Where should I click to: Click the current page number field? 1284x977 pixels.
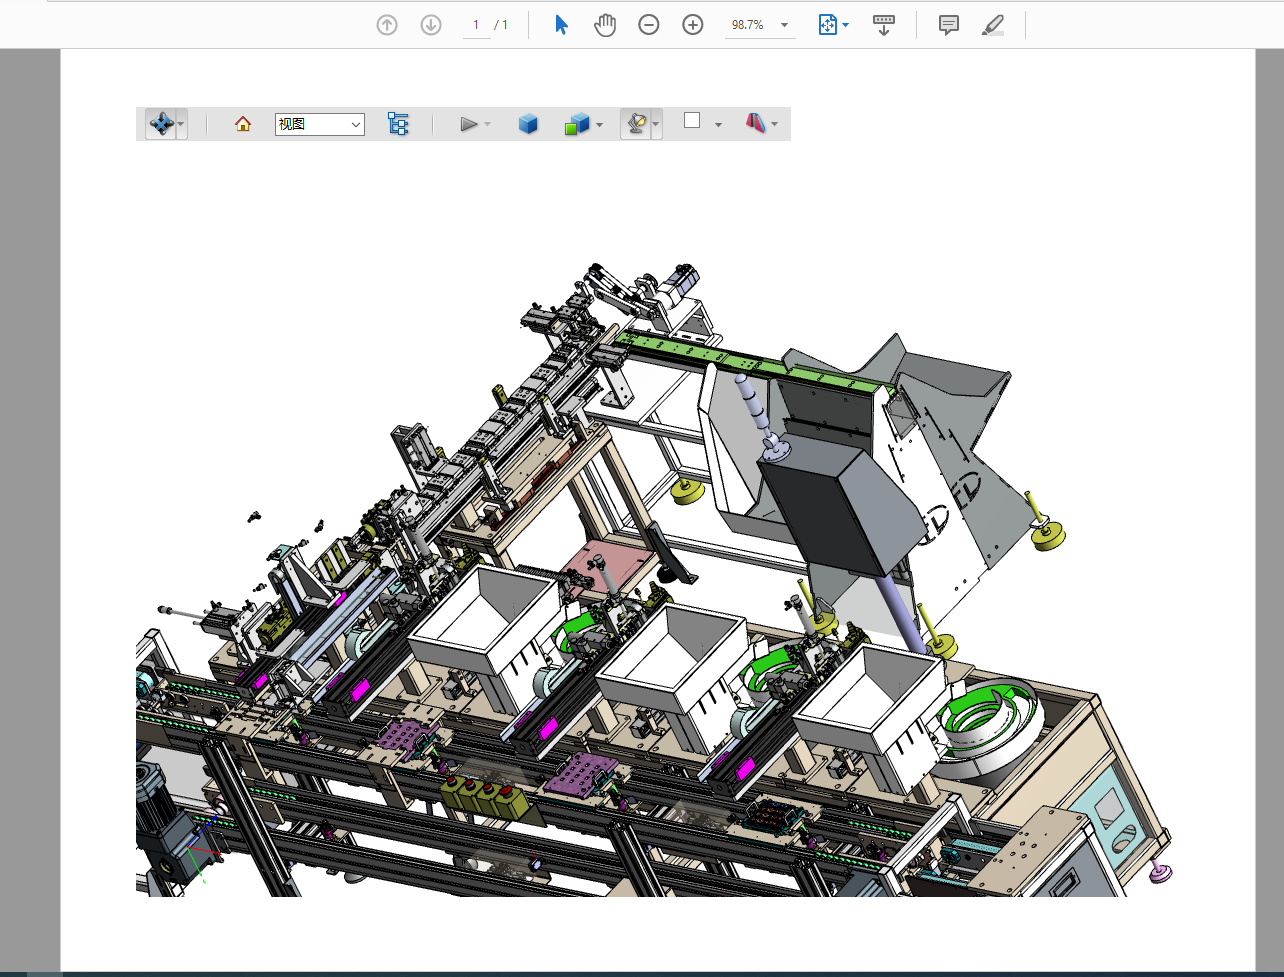pyautogui.click(x=476, y=25)
